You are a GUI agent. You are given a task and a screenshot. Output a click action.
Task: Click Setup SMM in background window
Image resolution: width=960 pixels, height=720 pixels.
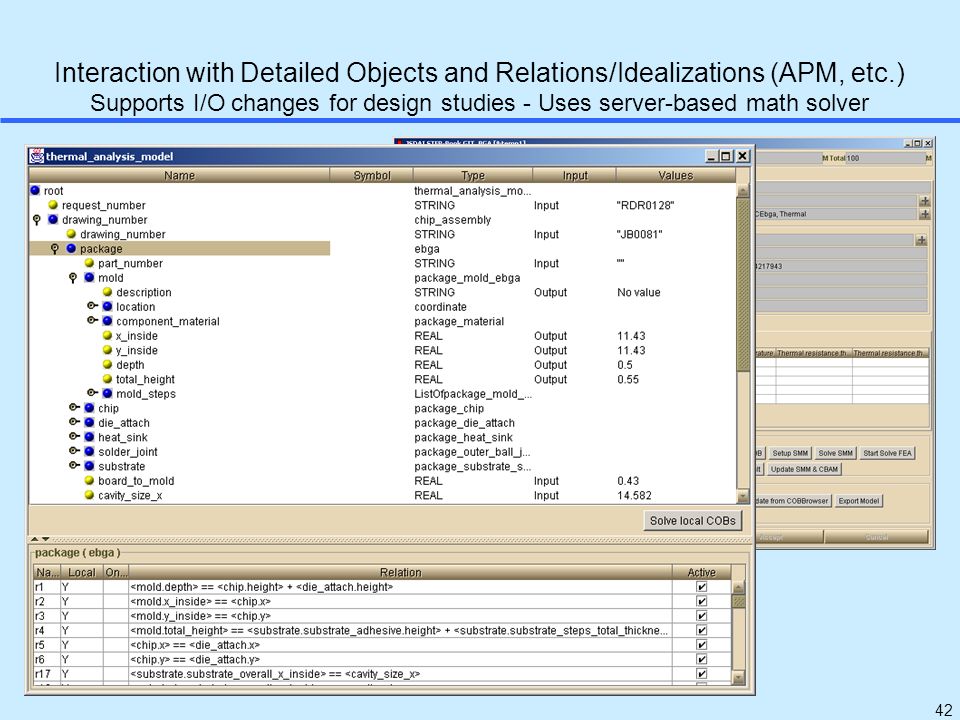click(x=790, y=453)
